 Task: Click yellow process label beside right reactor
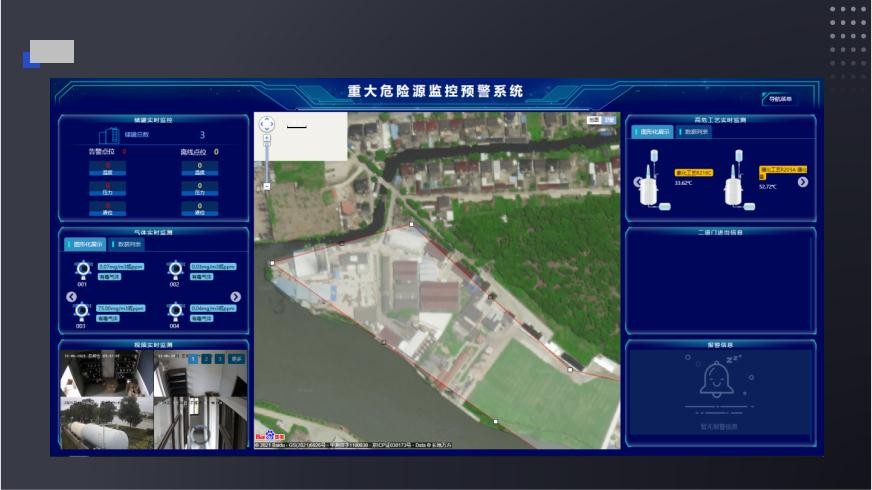pos(783,172)
